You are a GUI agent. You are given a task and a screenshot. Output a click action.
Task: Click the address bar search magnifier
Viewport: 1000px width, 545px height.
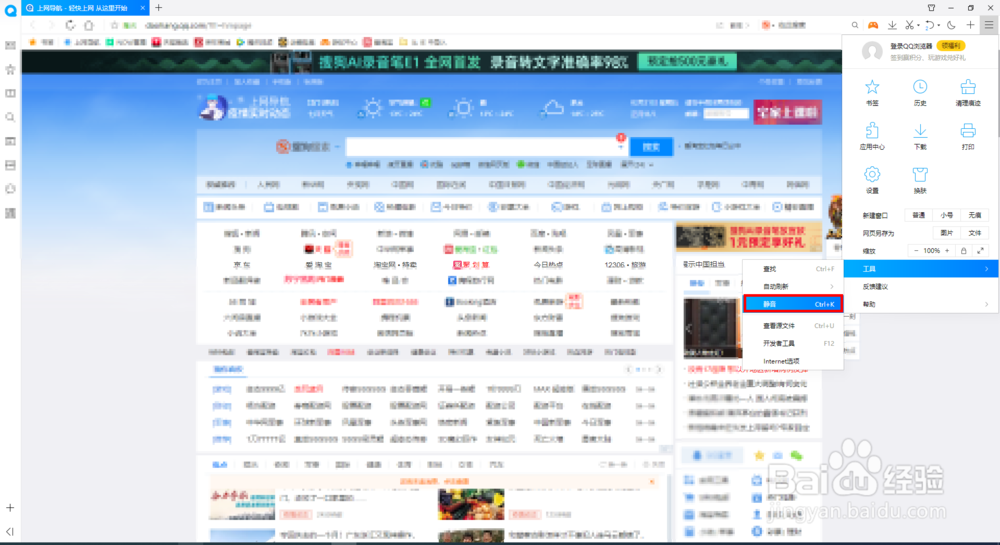855,25
